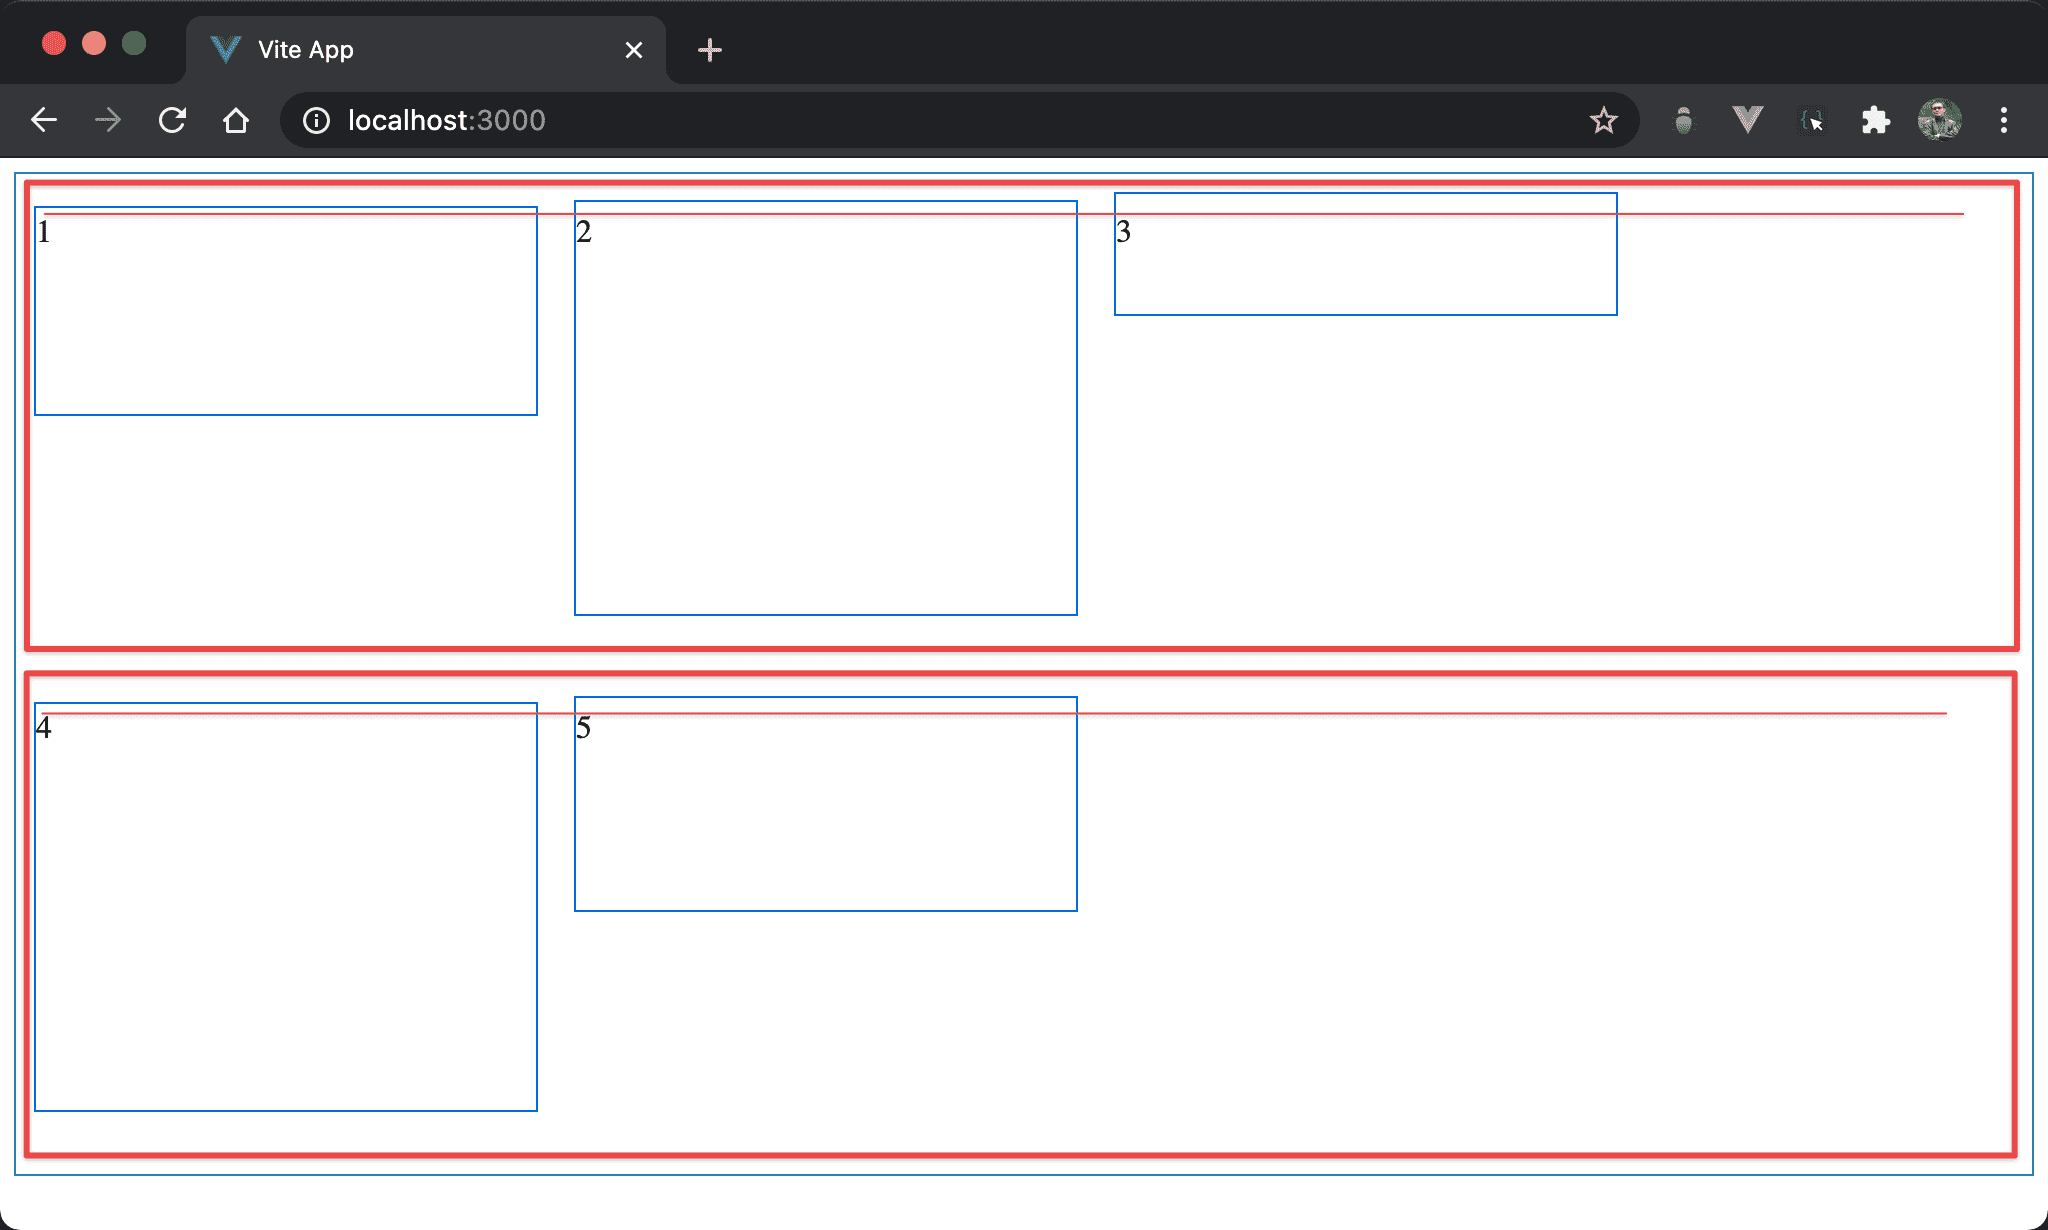
Task: Open a new browser tab
Action: tap(710, 50)
